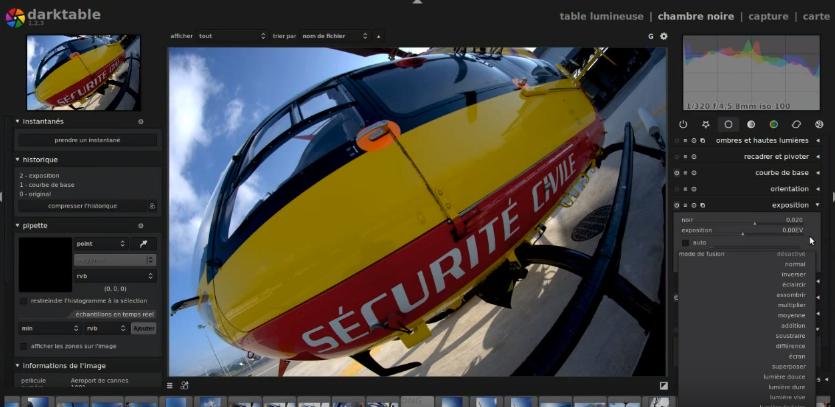Select history item '2 - exposition'
This screenshot has height=407, width=835.
point(39,175)
